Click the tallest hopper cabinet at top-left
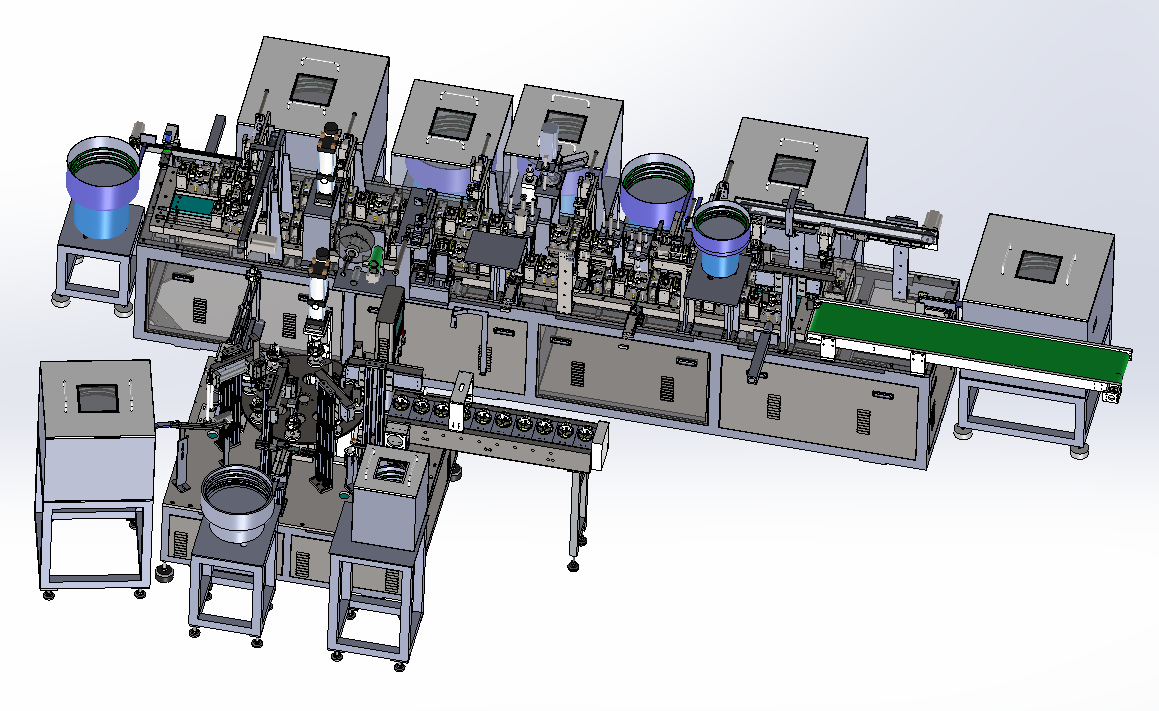This screenshot has width=1159, height=711. (313, 106)
